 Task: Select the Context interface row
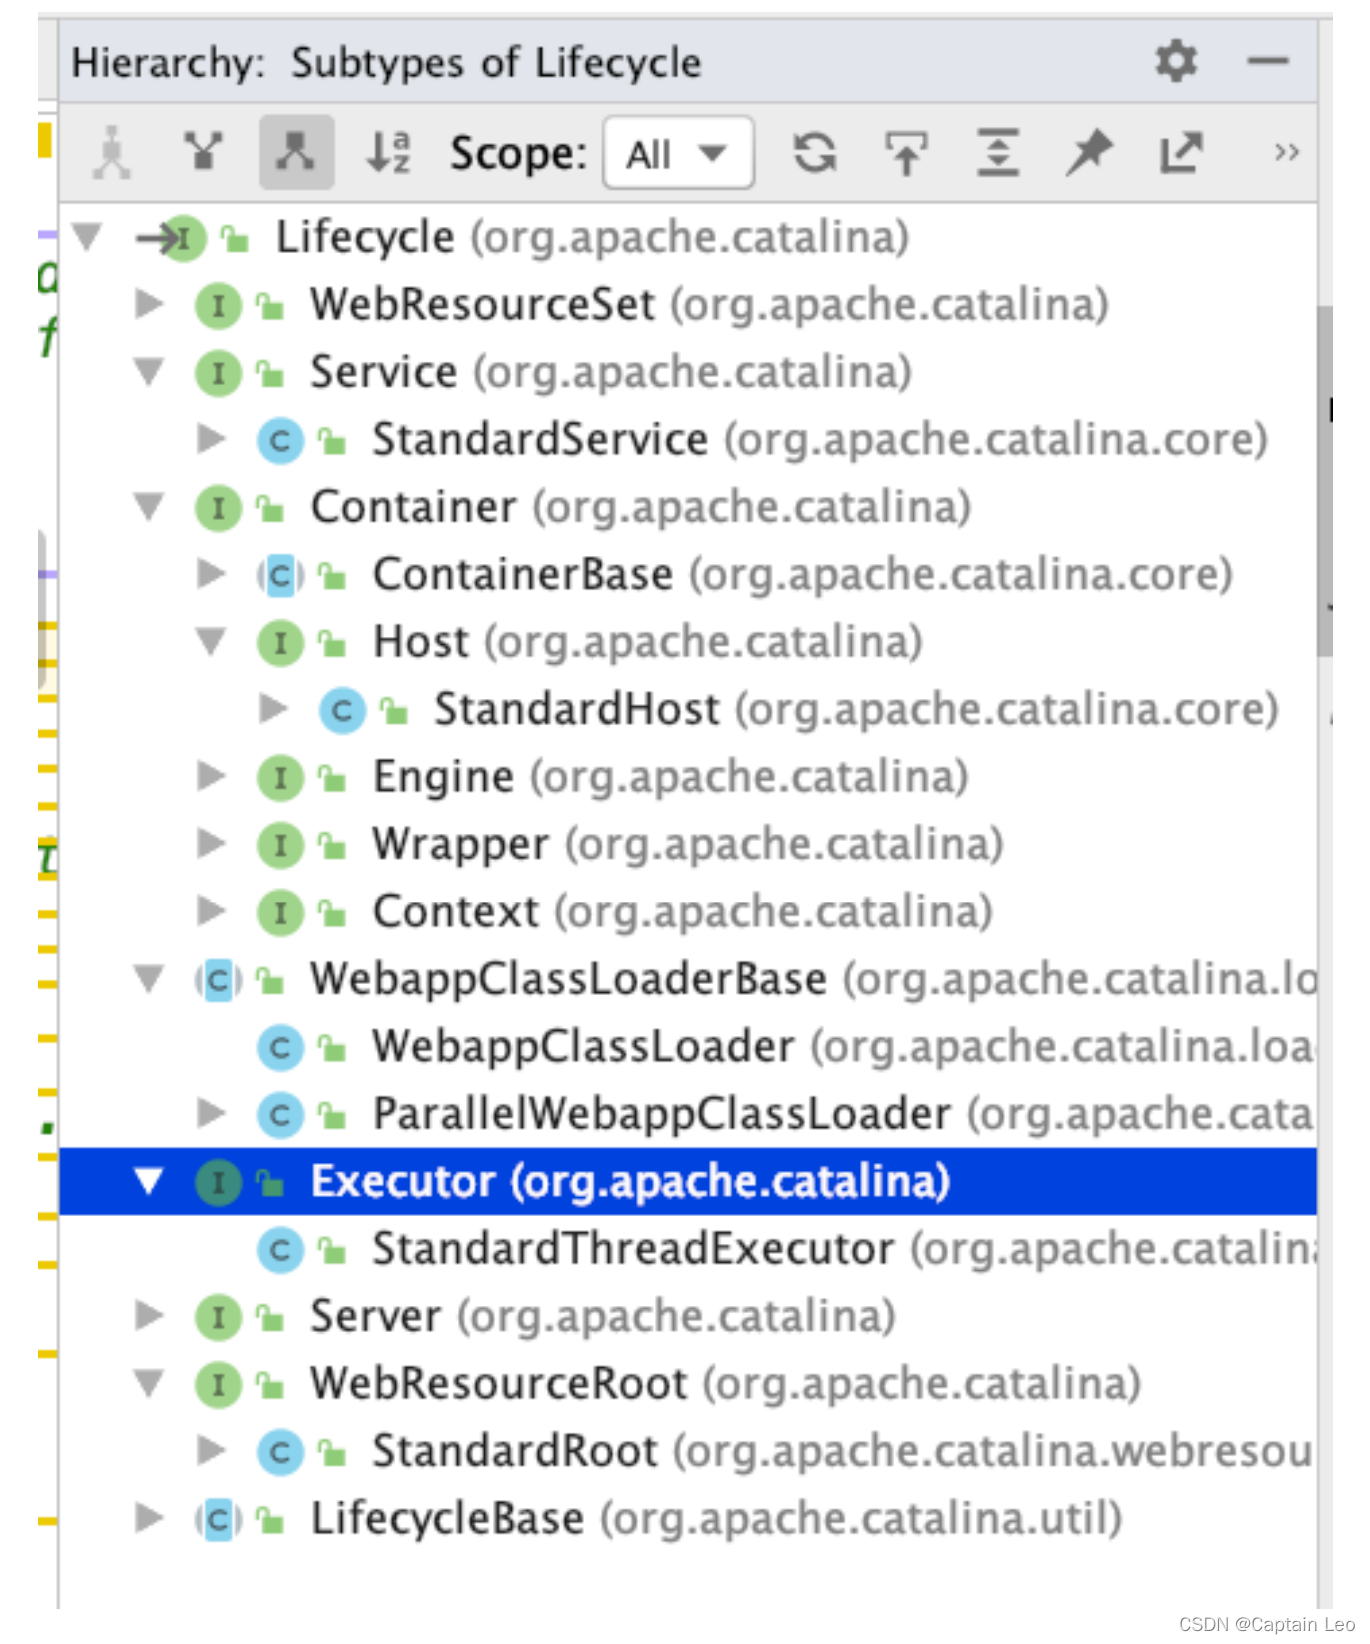688,911
